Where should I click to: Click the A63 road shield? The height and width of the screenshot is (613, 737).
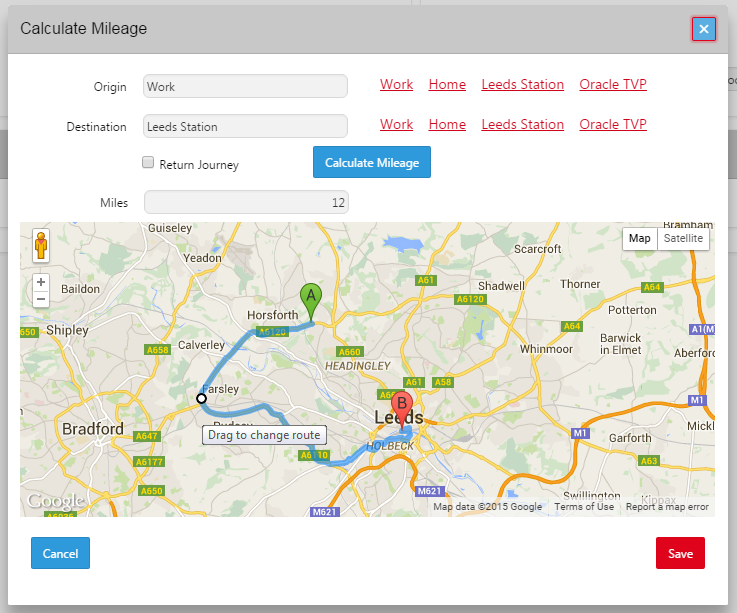click(649, 461)
